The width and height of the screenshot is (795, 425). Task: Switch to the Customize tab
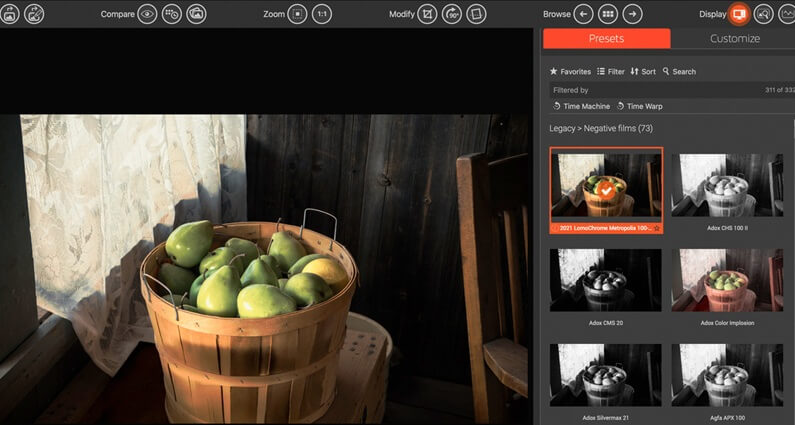click(734, 39)
